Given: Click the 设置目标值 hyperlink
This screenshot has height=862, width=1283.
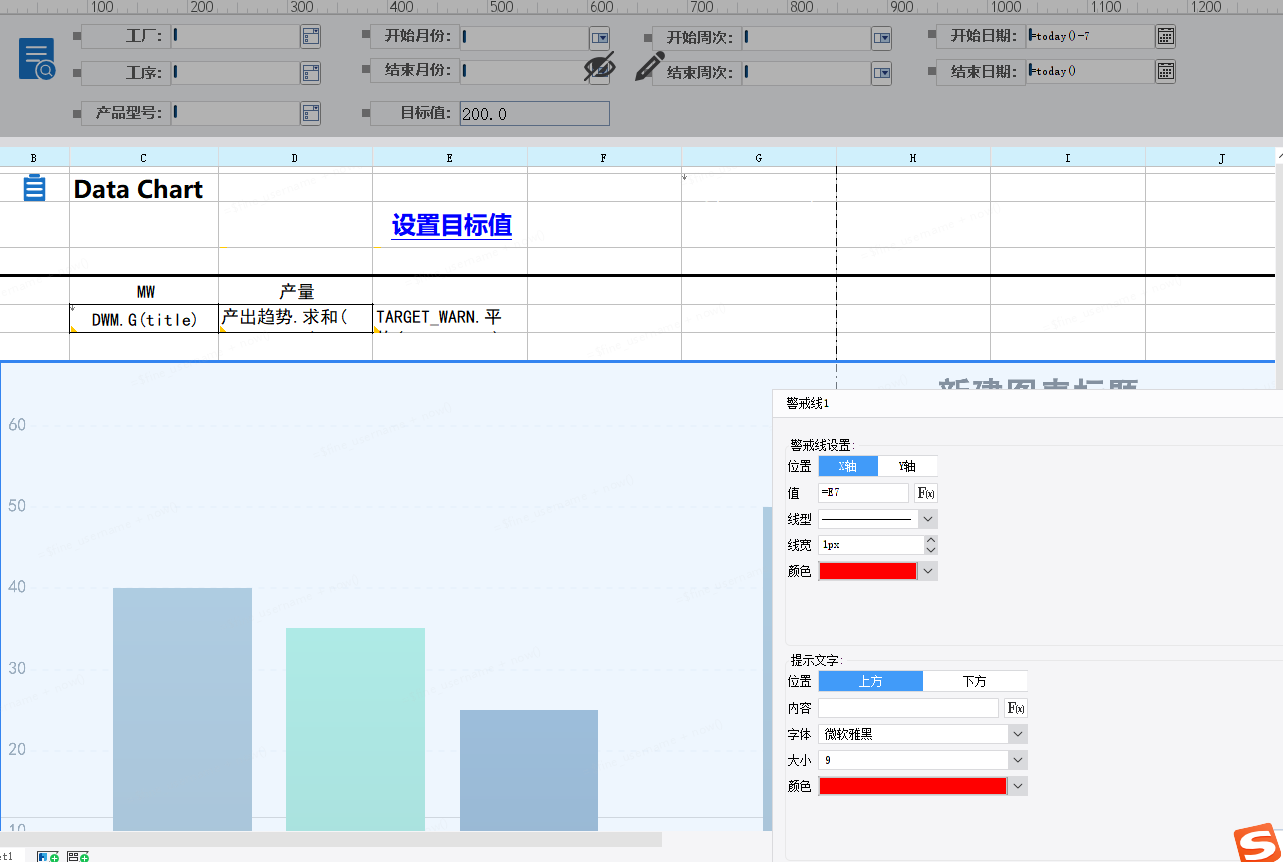Looking at the screenshot, I should [x=452, y=225].
